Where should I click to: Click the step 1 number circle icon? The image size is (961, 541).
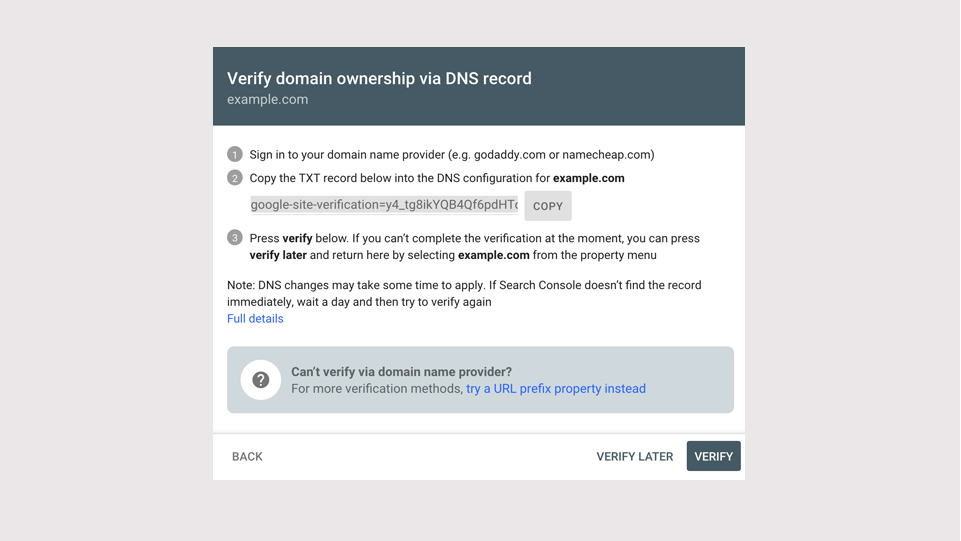point(235,154)
